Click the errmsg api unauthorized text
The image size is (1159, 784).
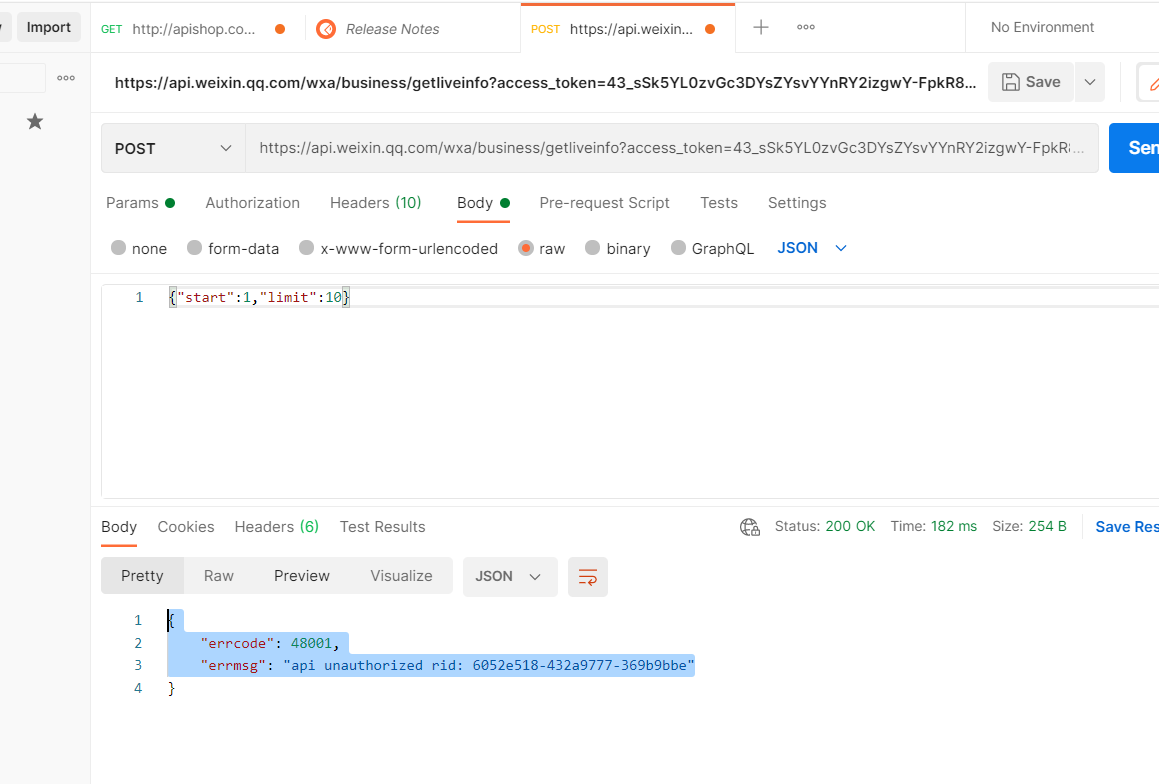pos(489,665)
